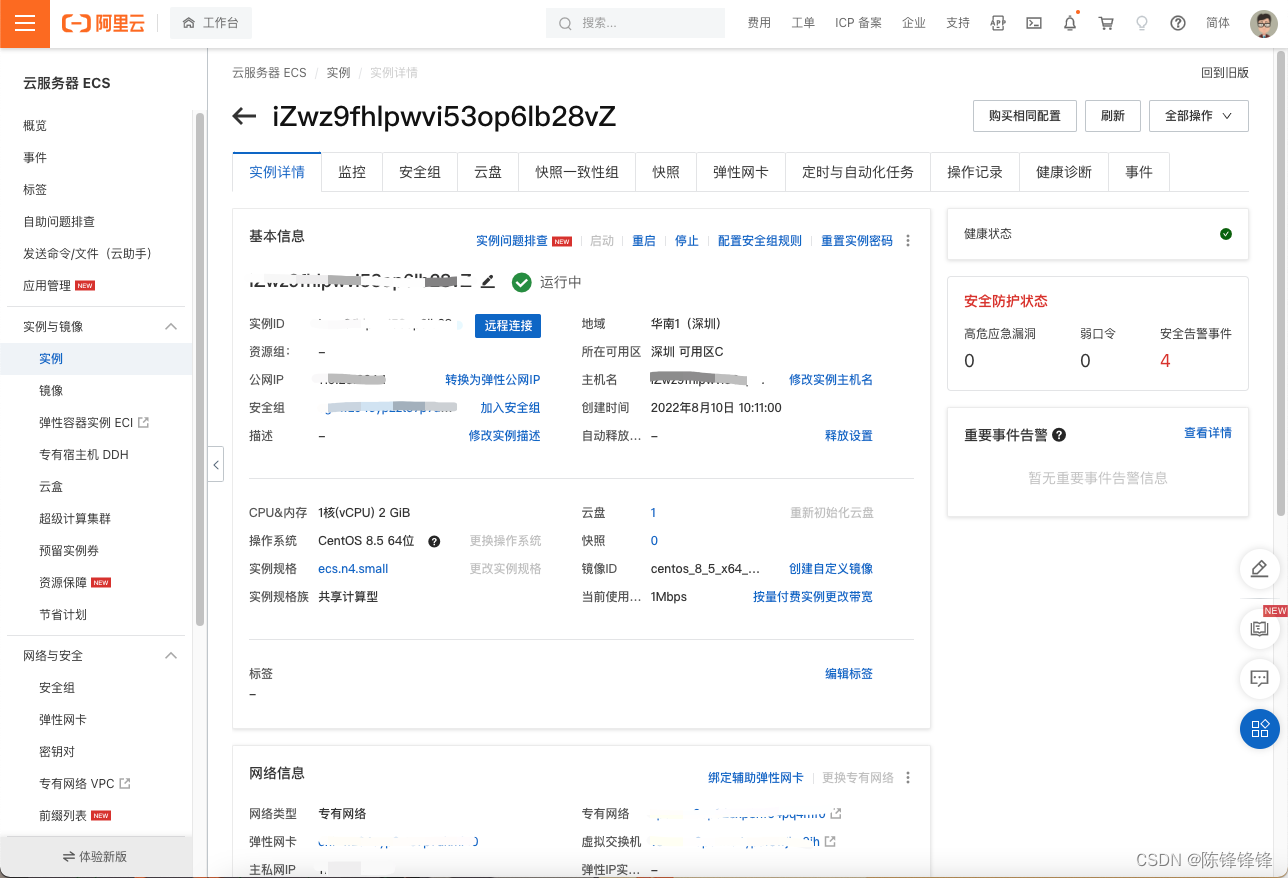The width and height of the screenshot is (1288, 878).
Task: Click the search input field
Action: point(635,22)
